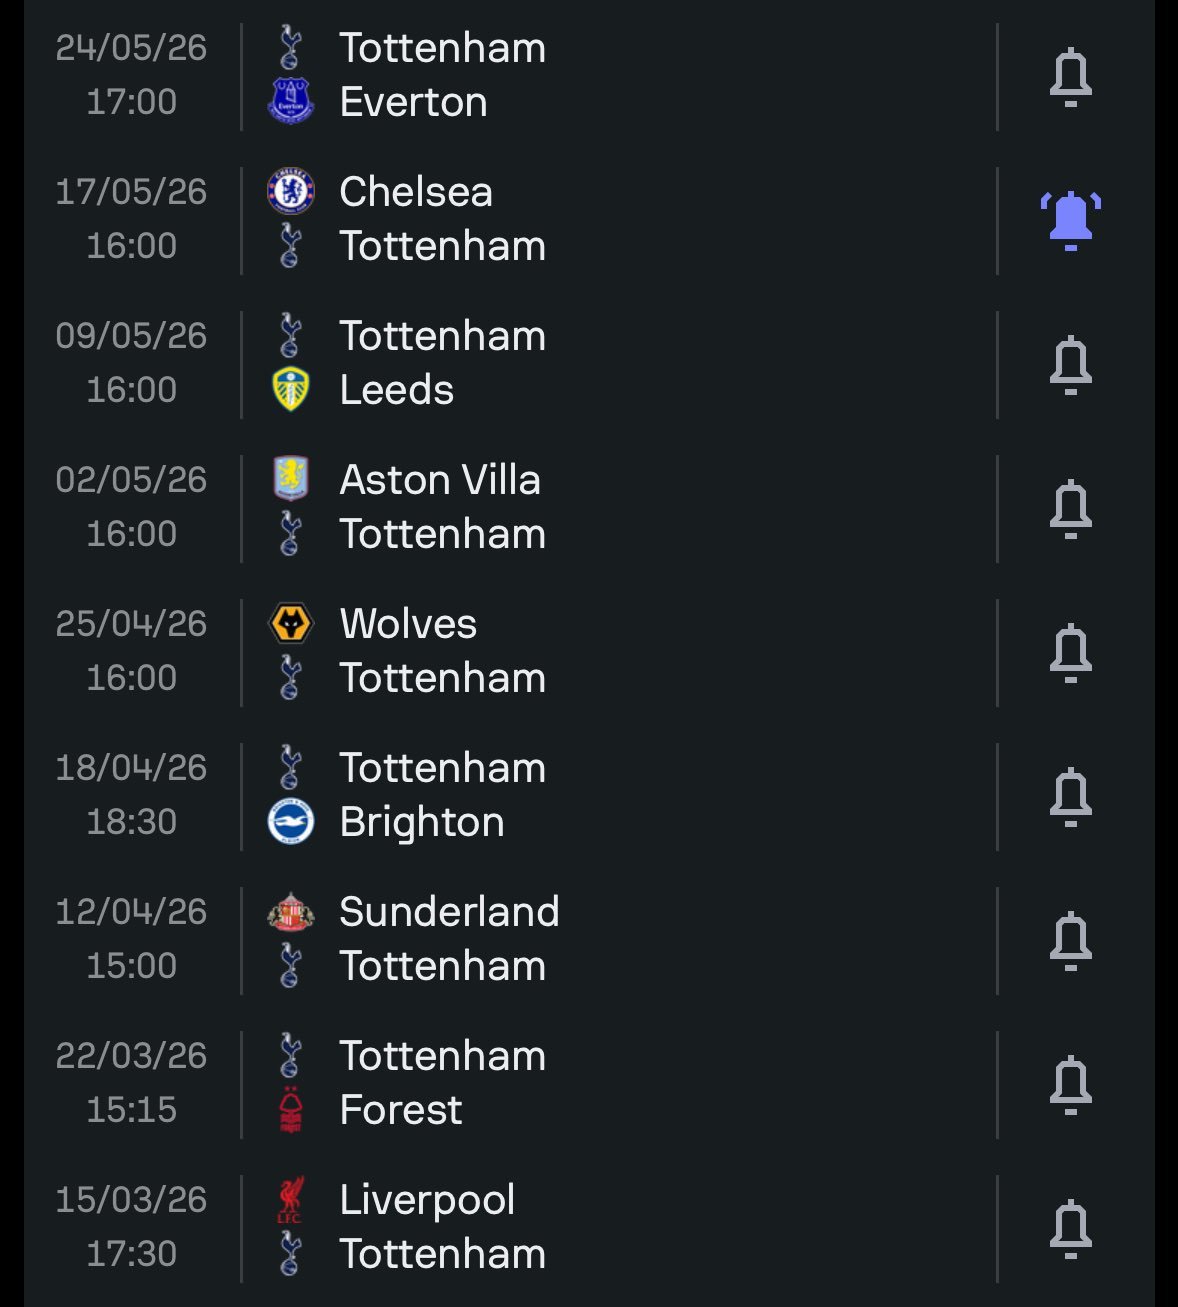Disable alert for Chelsea vs Tottenham

pos(1070,220)
